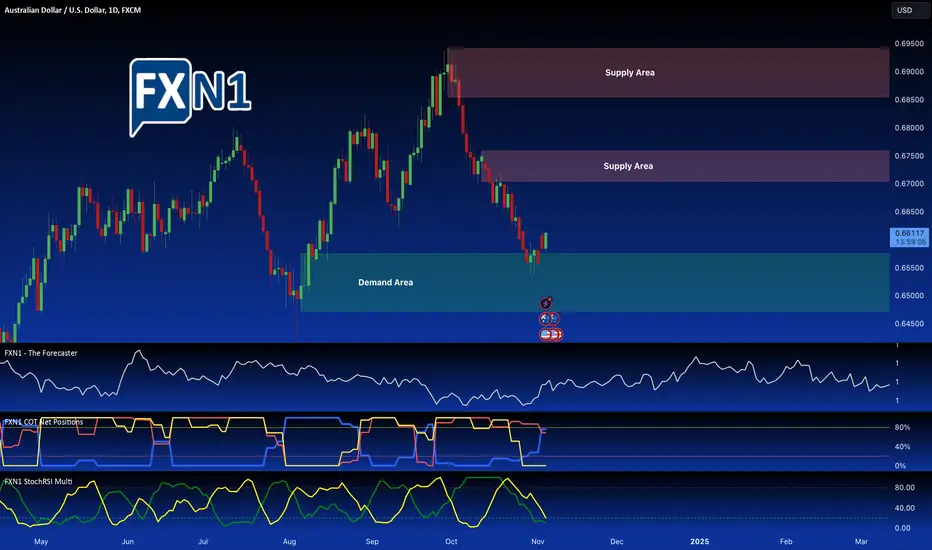The width and height of the screenshot is (932, 550).
Task: Click the Jul label on the time axis
Action: tap(203, 542)
